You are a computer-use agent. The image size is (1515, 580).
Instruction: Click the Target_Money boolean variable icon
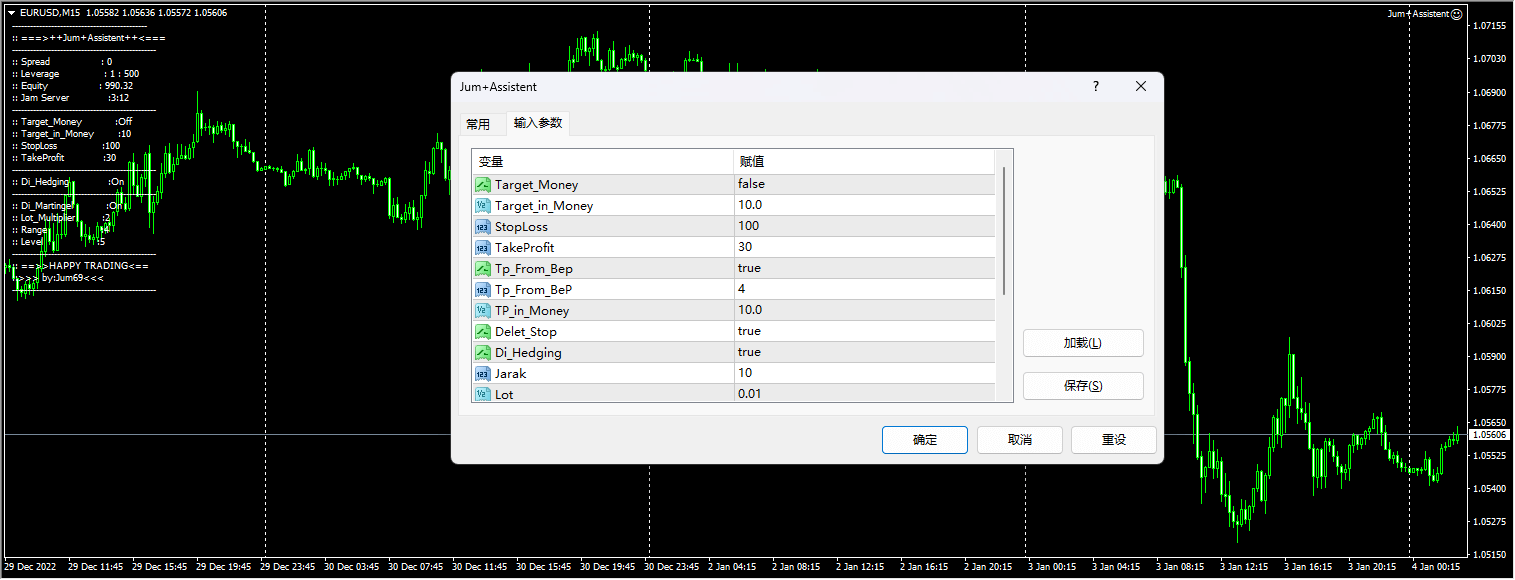pyautogui.click(x=483, y=185)
